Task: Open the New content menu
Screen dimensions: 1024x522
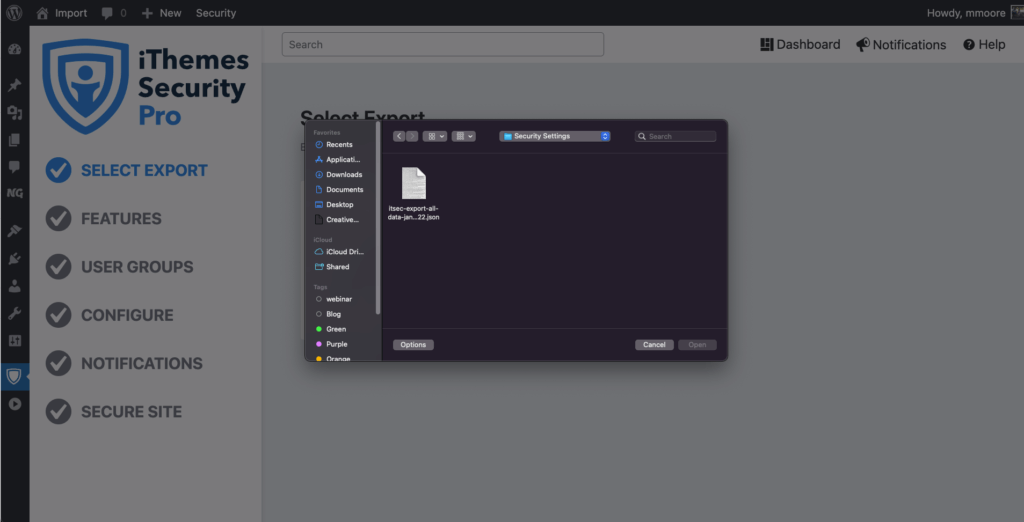Action: click(x=162, y=13)
